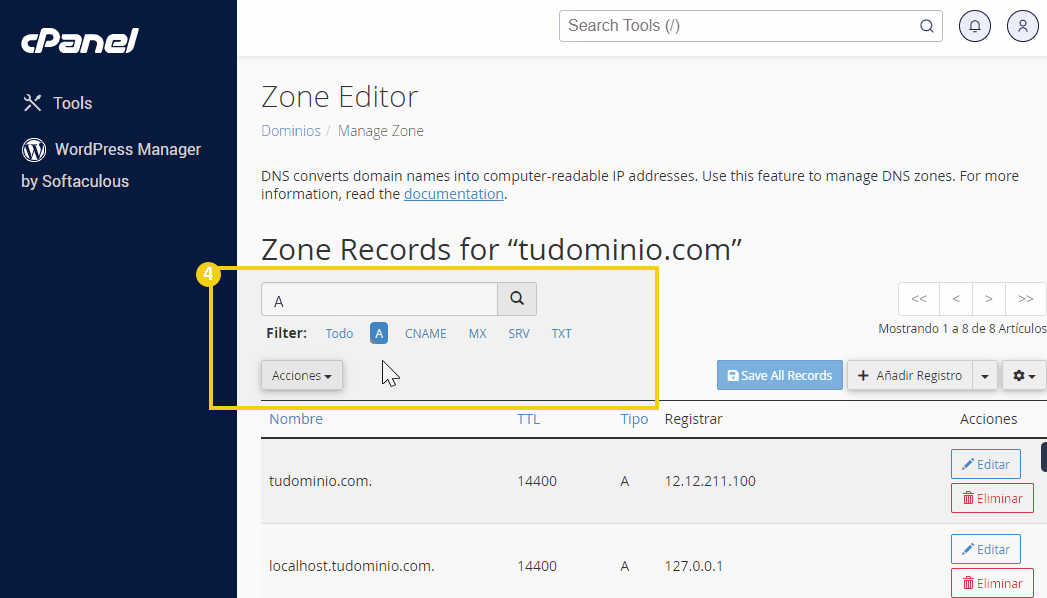The image size is (1047, 598).
Task: Click the cPanel logo
Action: pos(79,41)
